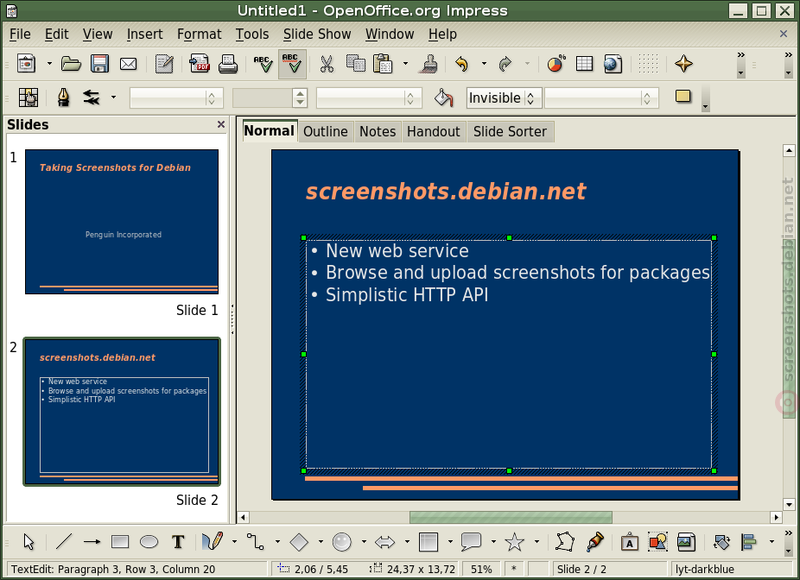Expand the Connector tool dropdown arrow
Screen dimensions: 800x580
coord(277,541)
